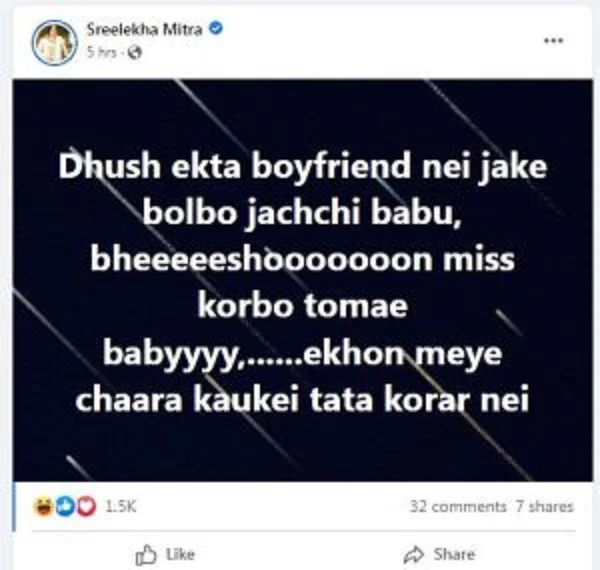This screenshot has height=570, width=600.
Task: Click the Haha laughing reaction emoji
Action: pyautogui.click(x=42, y=507)
